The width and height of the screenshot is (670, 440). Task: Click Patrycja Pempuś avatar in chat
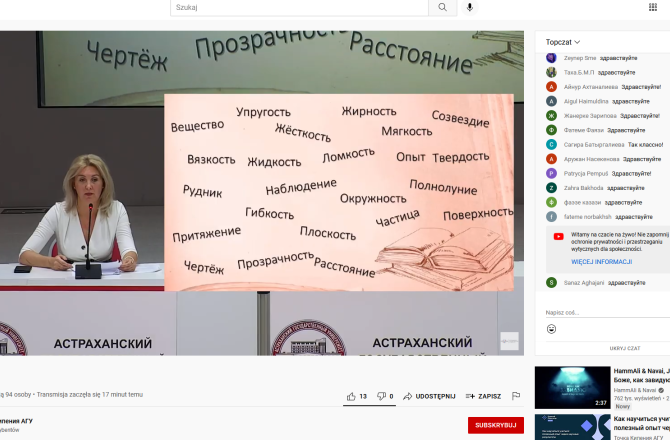click(551, 173)
